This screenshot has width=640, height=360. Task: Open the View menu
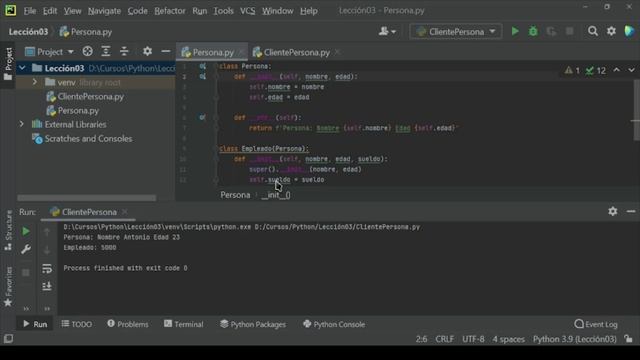click(72, 11)
